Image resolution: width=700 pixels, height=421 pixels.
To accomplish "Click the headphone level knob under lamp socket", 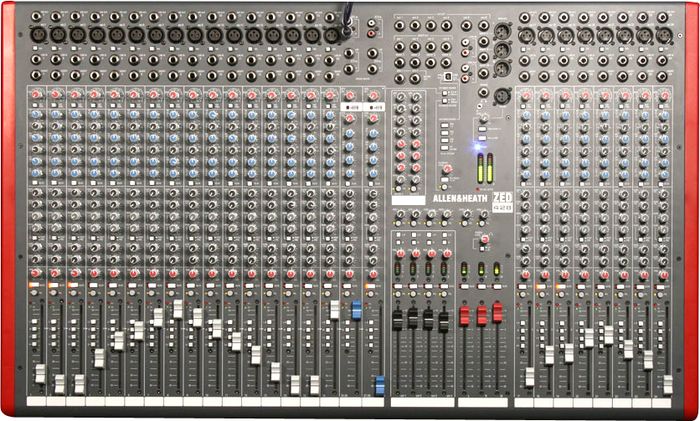I will (483, 118).
